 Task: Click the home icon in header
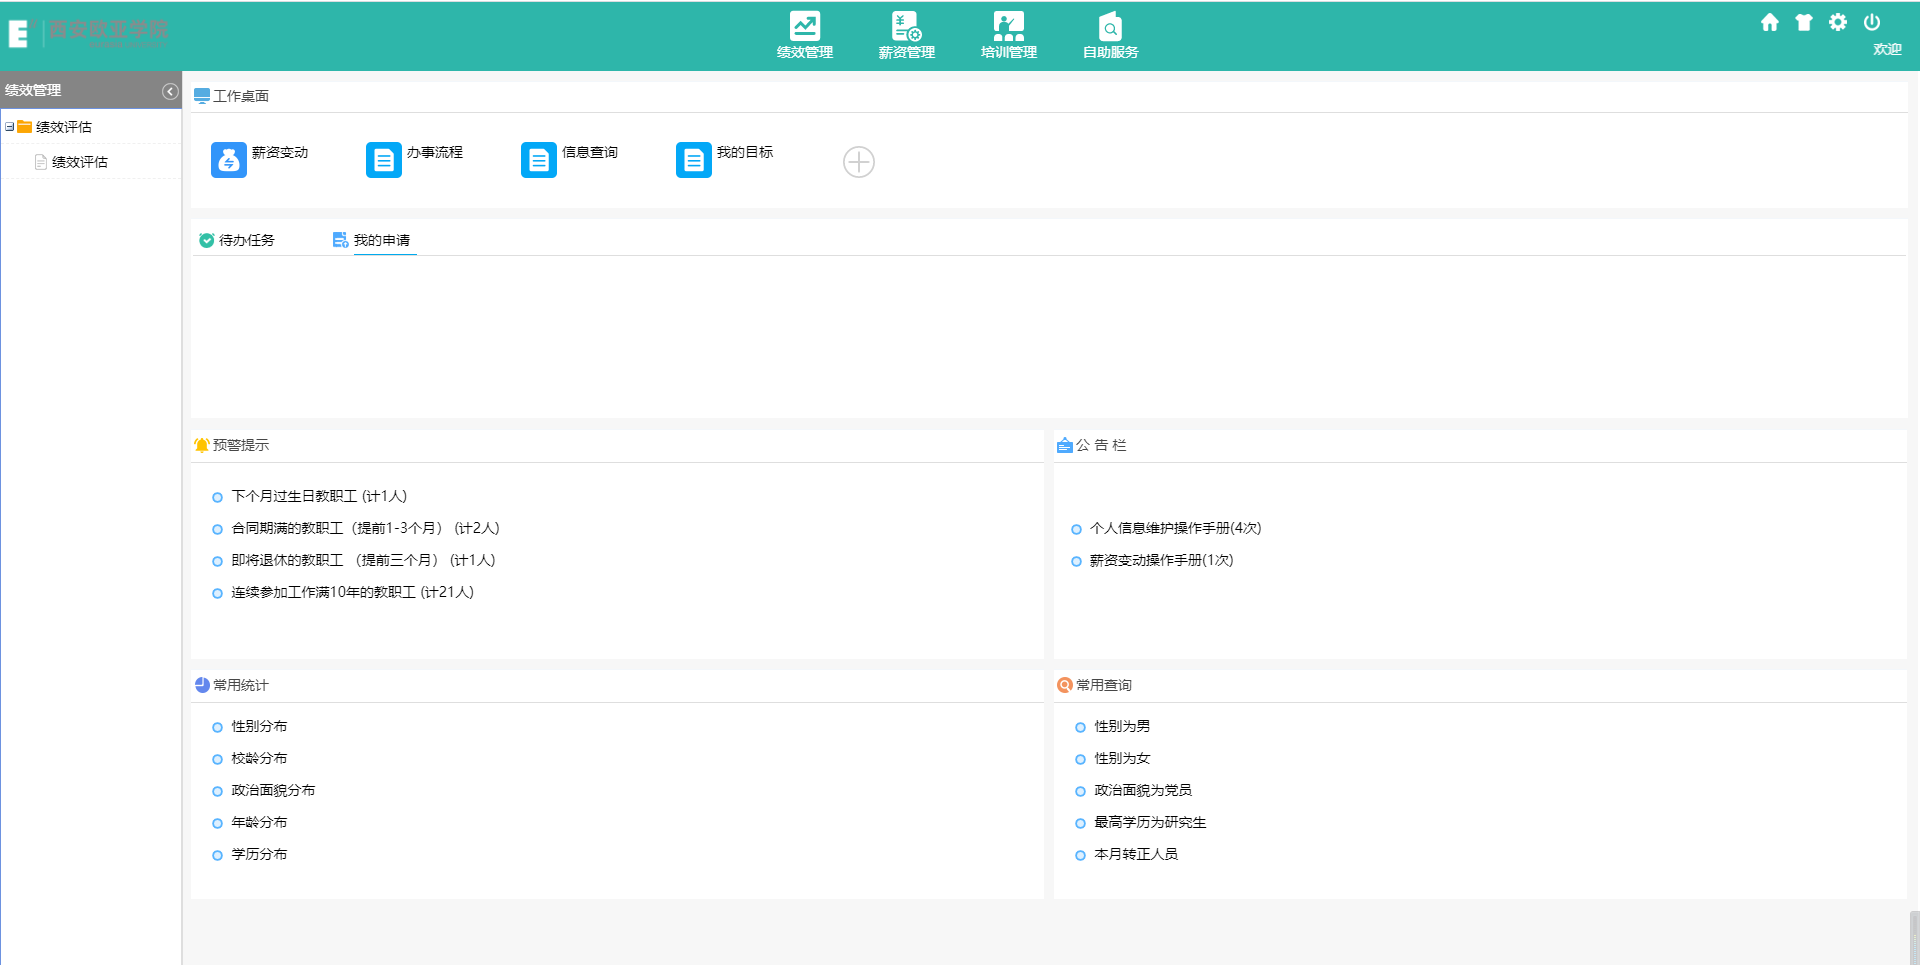click(x=1769, y=22)
